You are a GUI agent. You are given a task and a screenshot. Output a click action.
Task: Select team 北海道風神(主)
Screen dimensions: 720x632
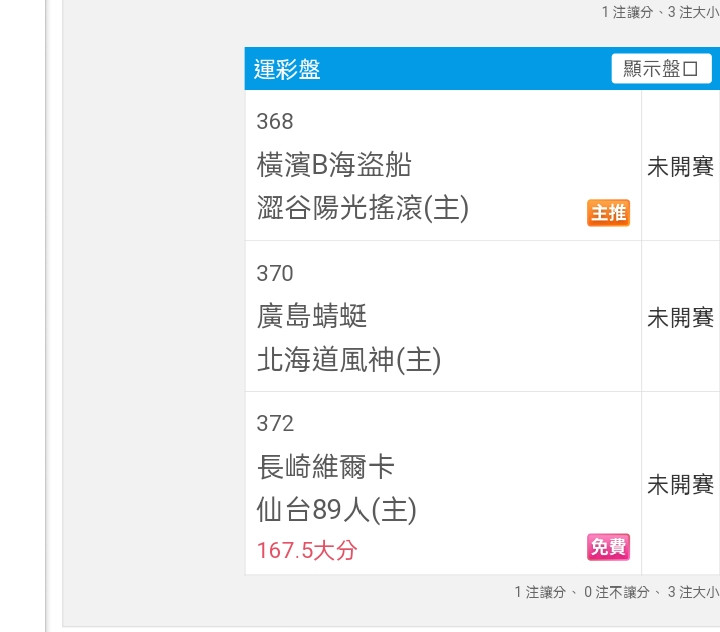click(x=349, y=359)
